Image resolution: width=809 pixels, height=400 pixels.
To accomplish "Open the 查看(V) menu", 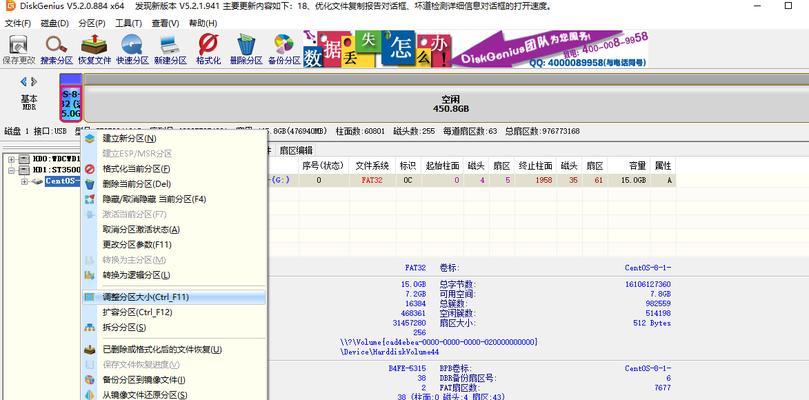I will (165, 24).
